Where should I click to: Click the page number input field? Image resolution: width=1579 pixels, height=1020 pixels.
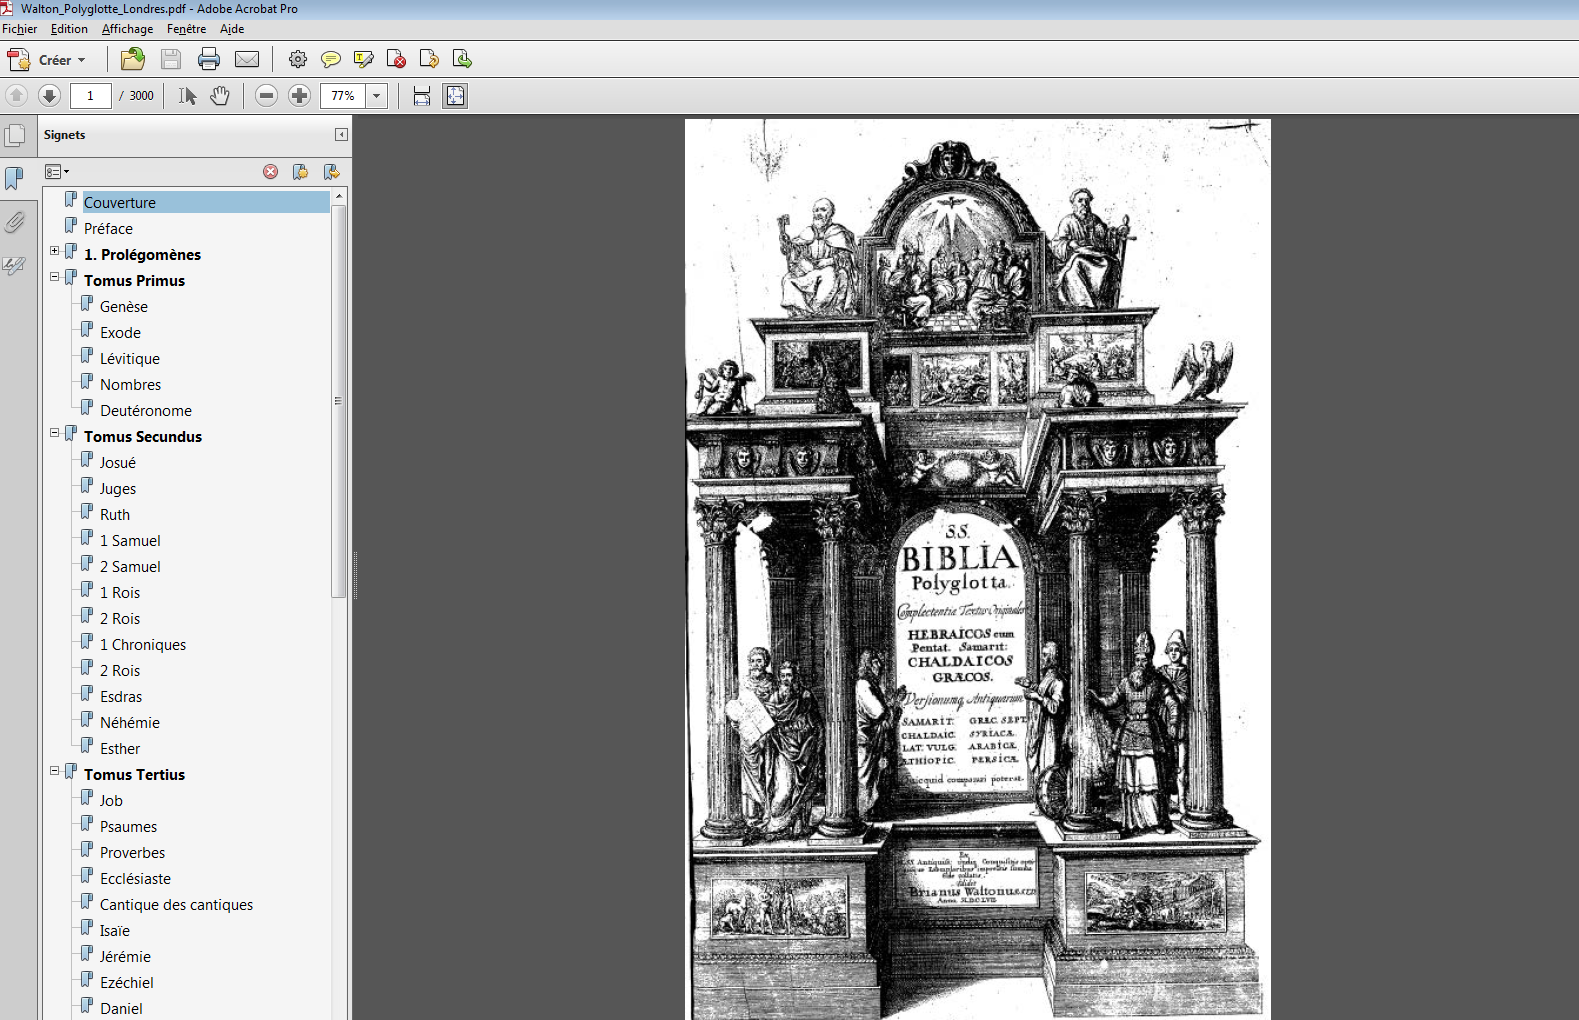(x=91, y=96)
